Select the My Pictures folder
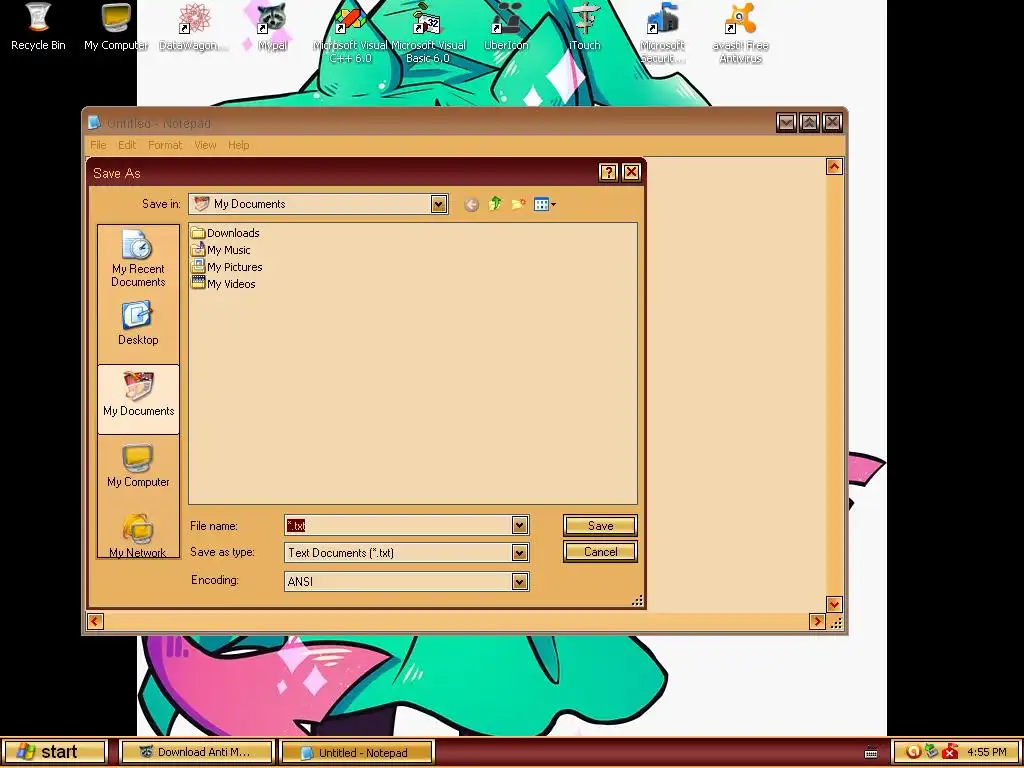 227,267
